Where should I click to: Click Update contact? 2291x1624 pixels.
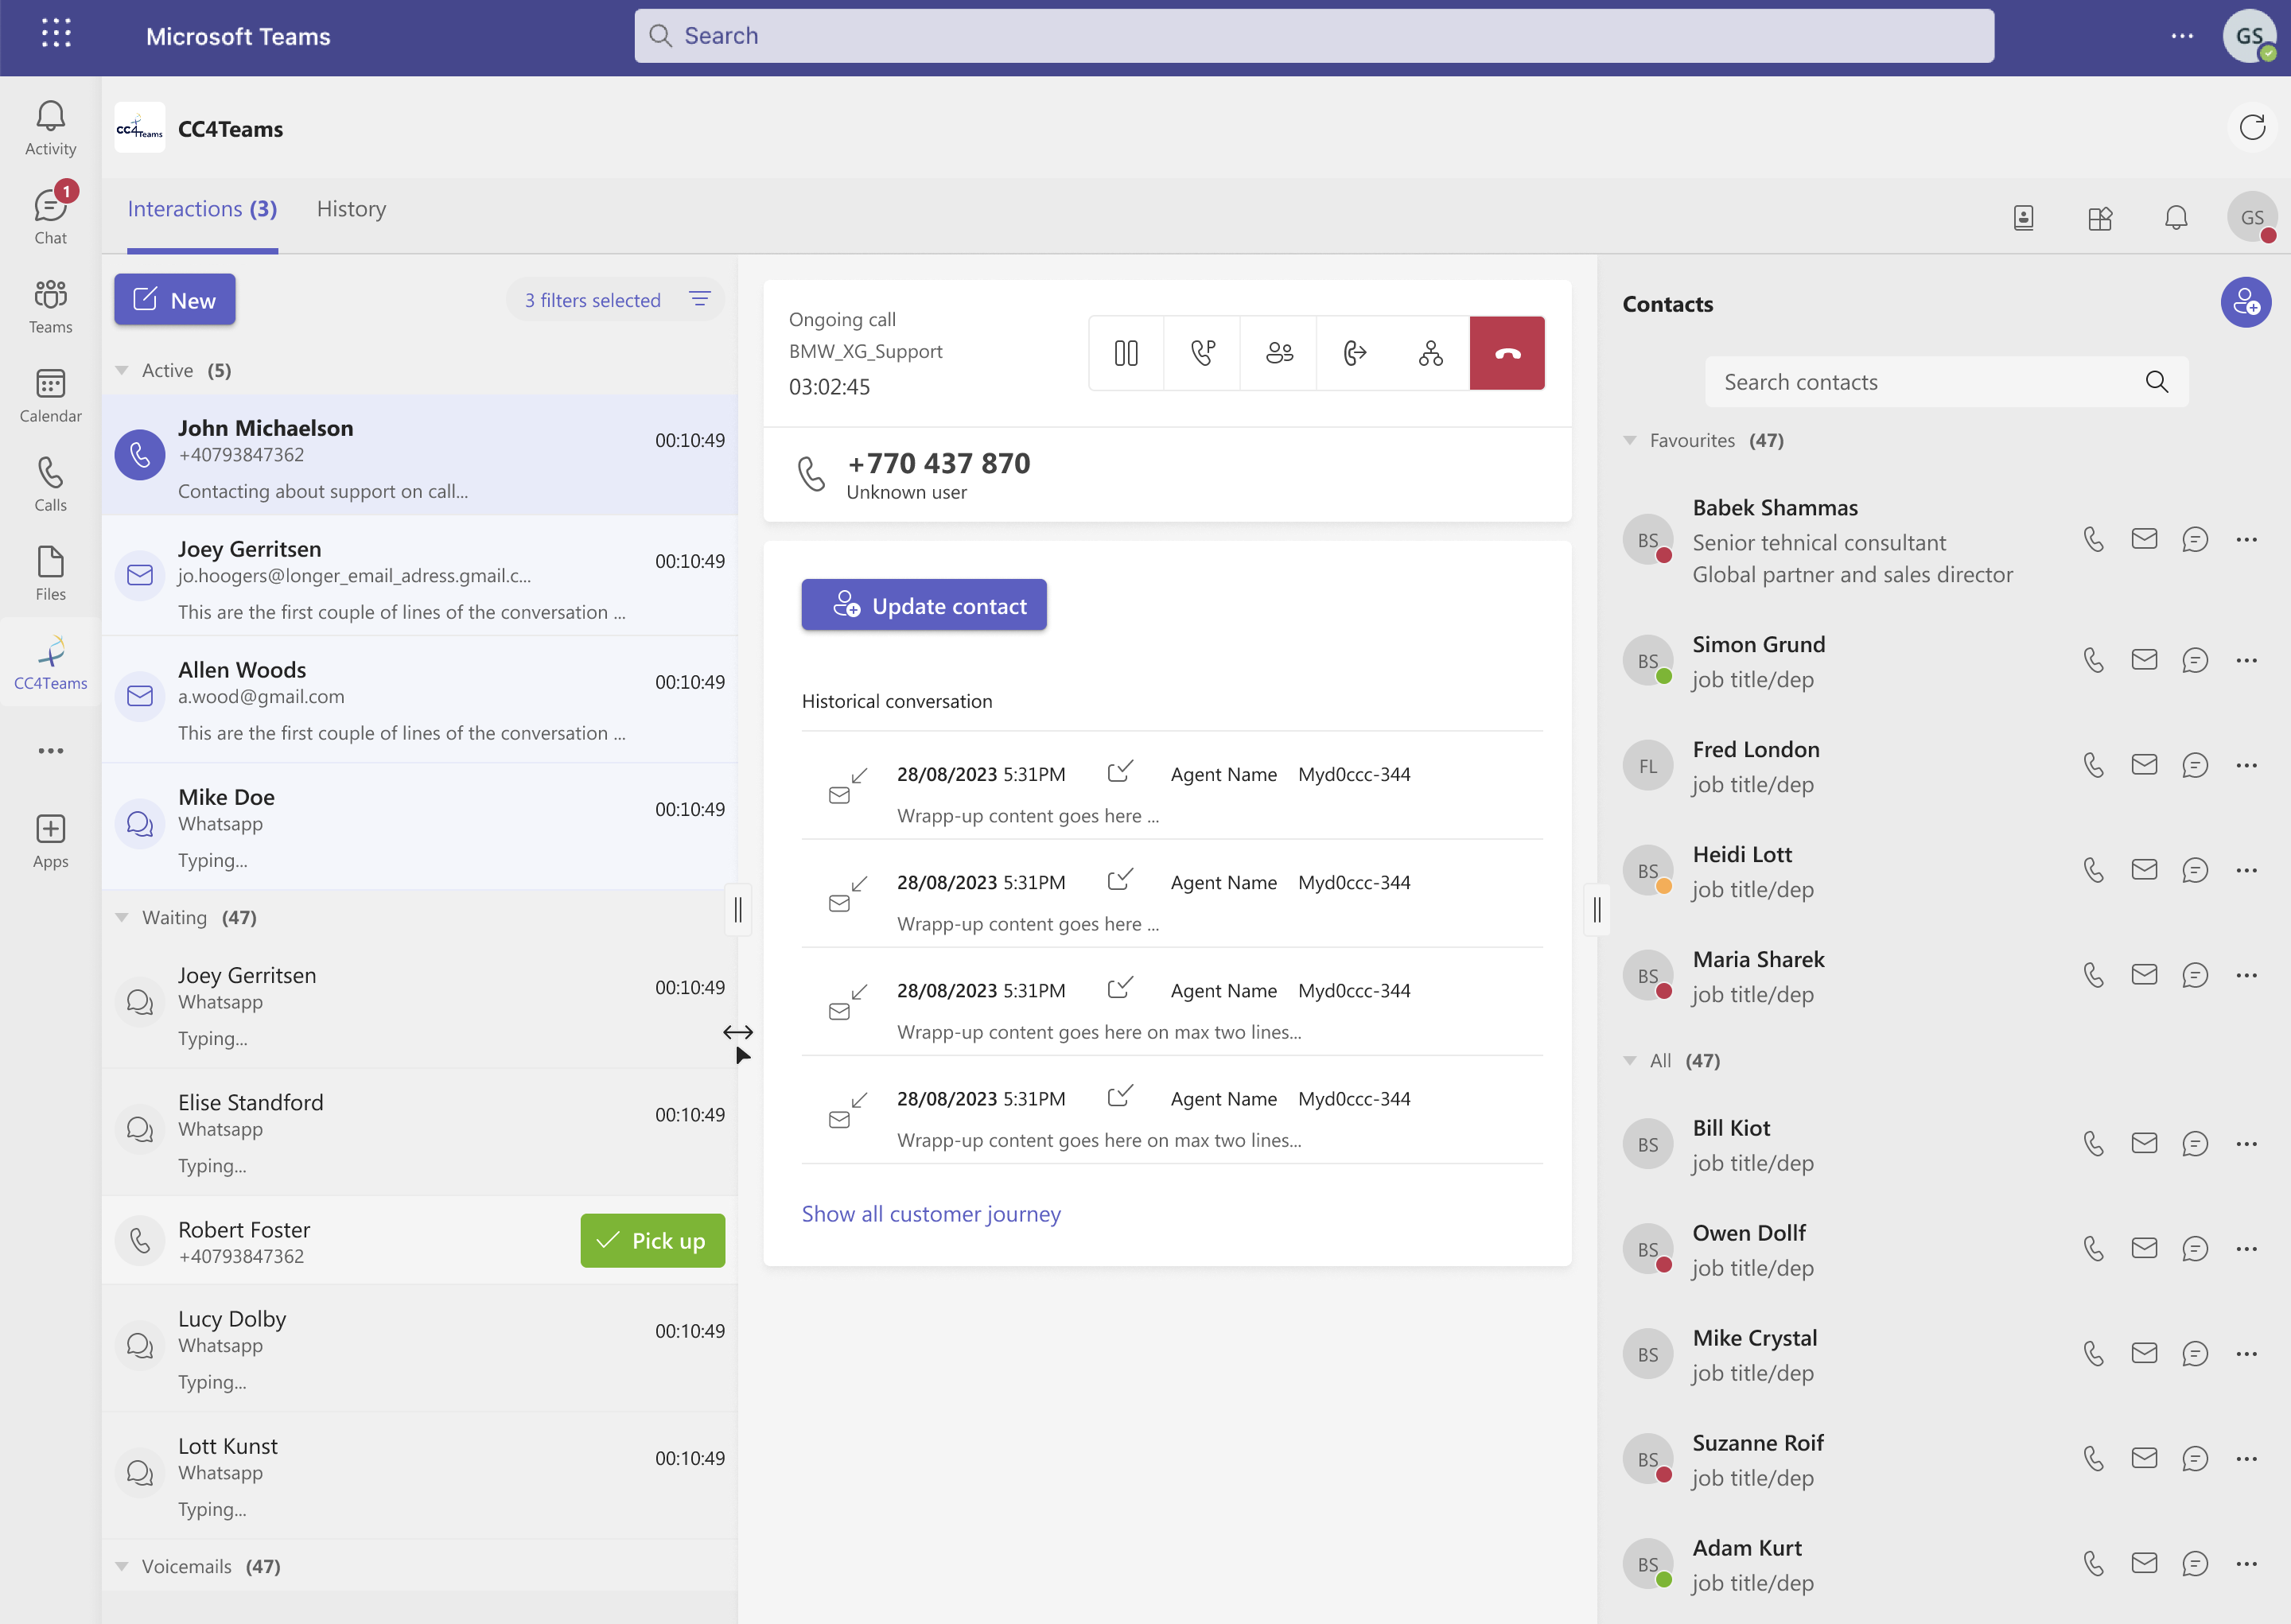coord(924,605)
